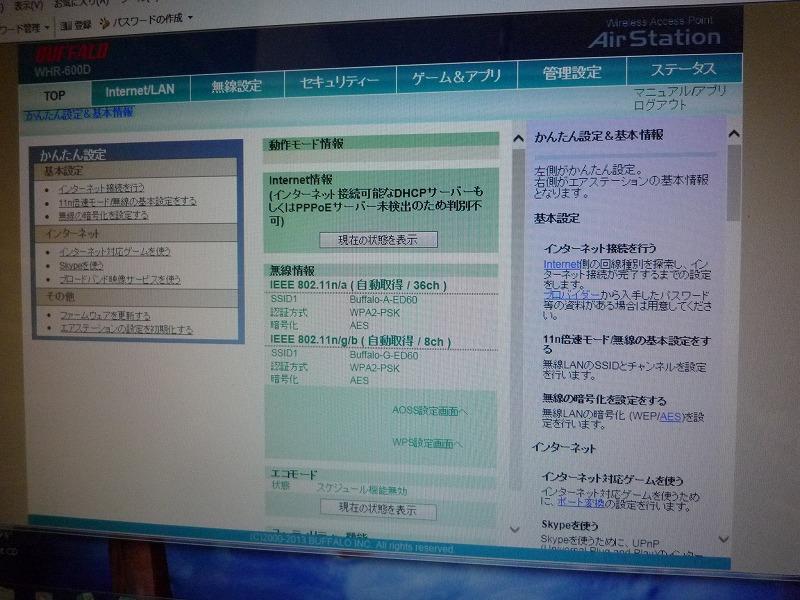Switch to the 管理設定 tab

click(572, 73)
